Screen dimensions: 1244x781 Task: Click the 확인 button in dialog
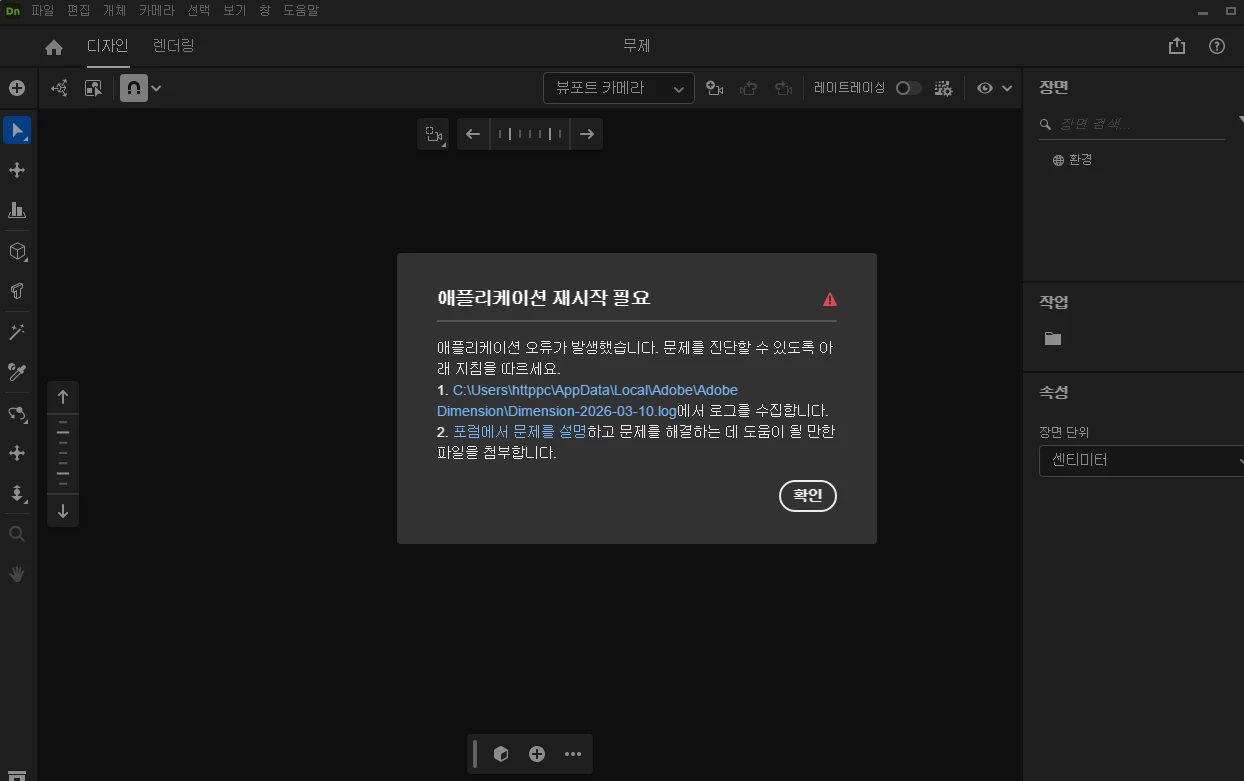808,495
